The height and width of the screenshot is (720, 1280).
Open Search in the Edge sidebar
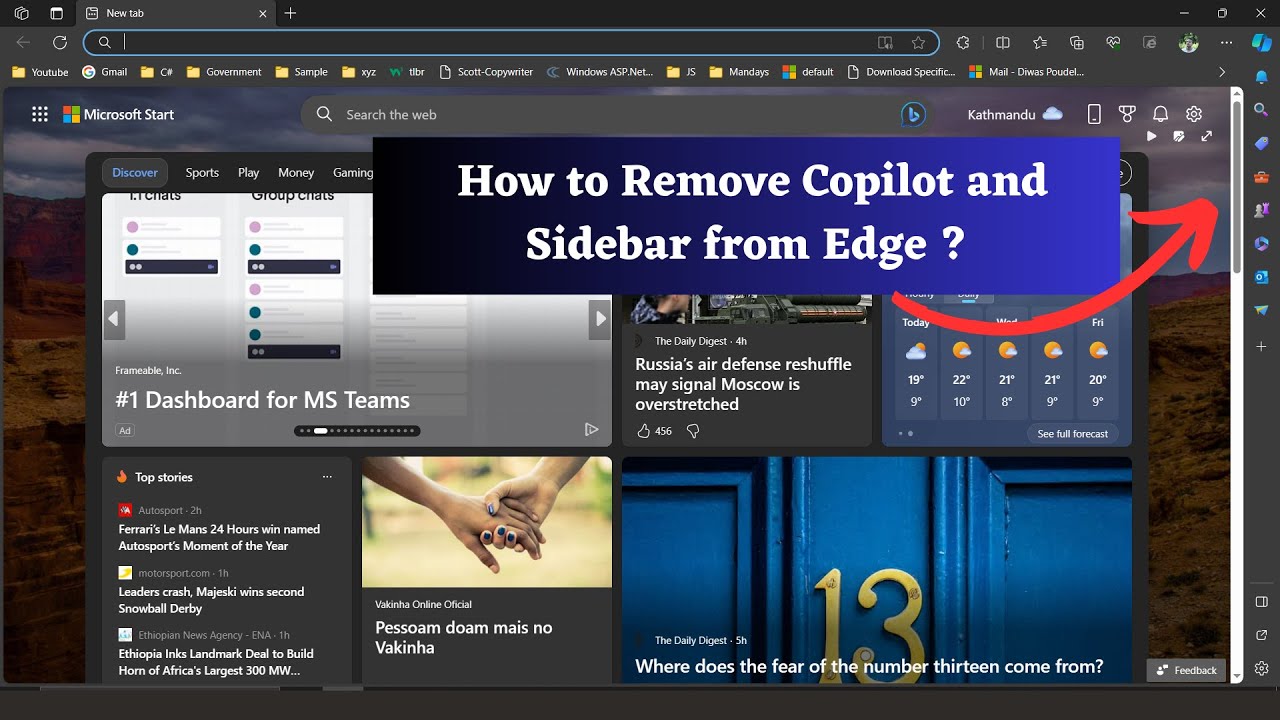point(1261,110)
